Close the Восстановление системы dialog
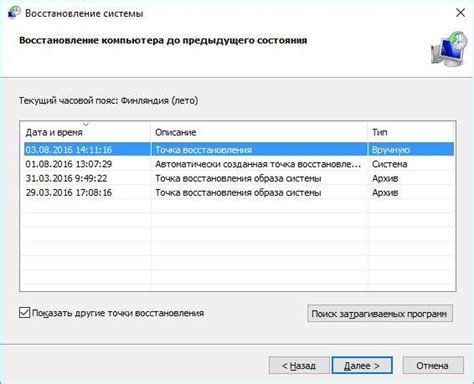 click(460, 13)
